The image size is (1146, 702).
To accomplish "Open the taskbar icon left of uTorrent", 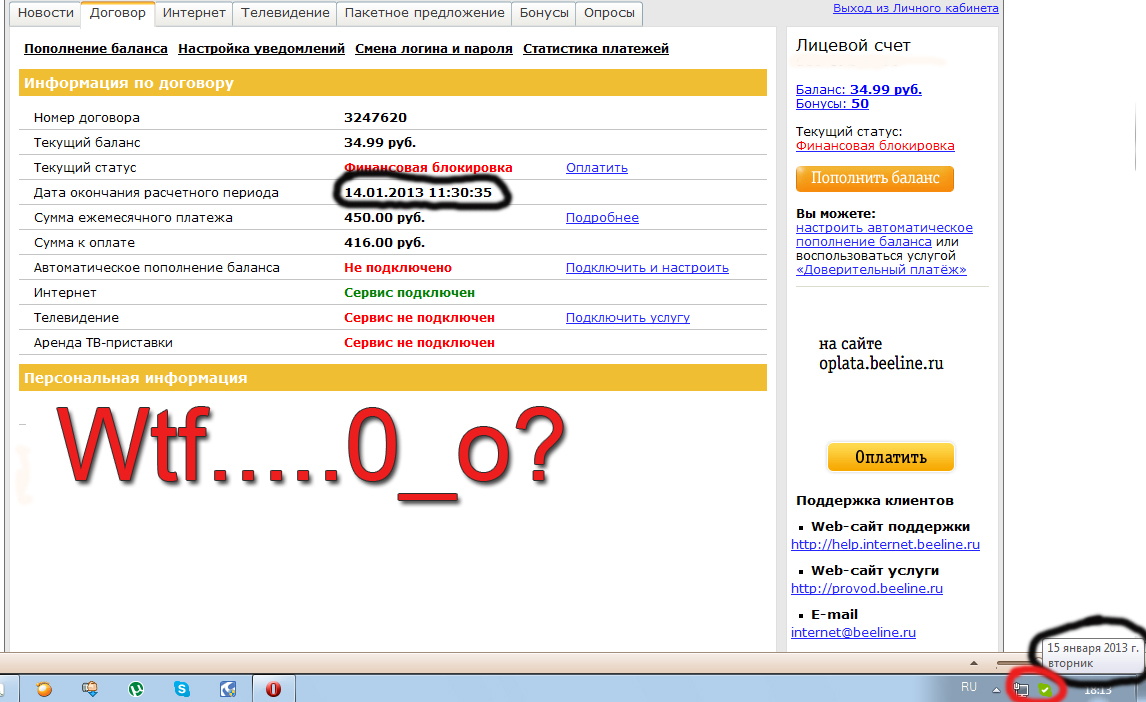I will (90, 689).
